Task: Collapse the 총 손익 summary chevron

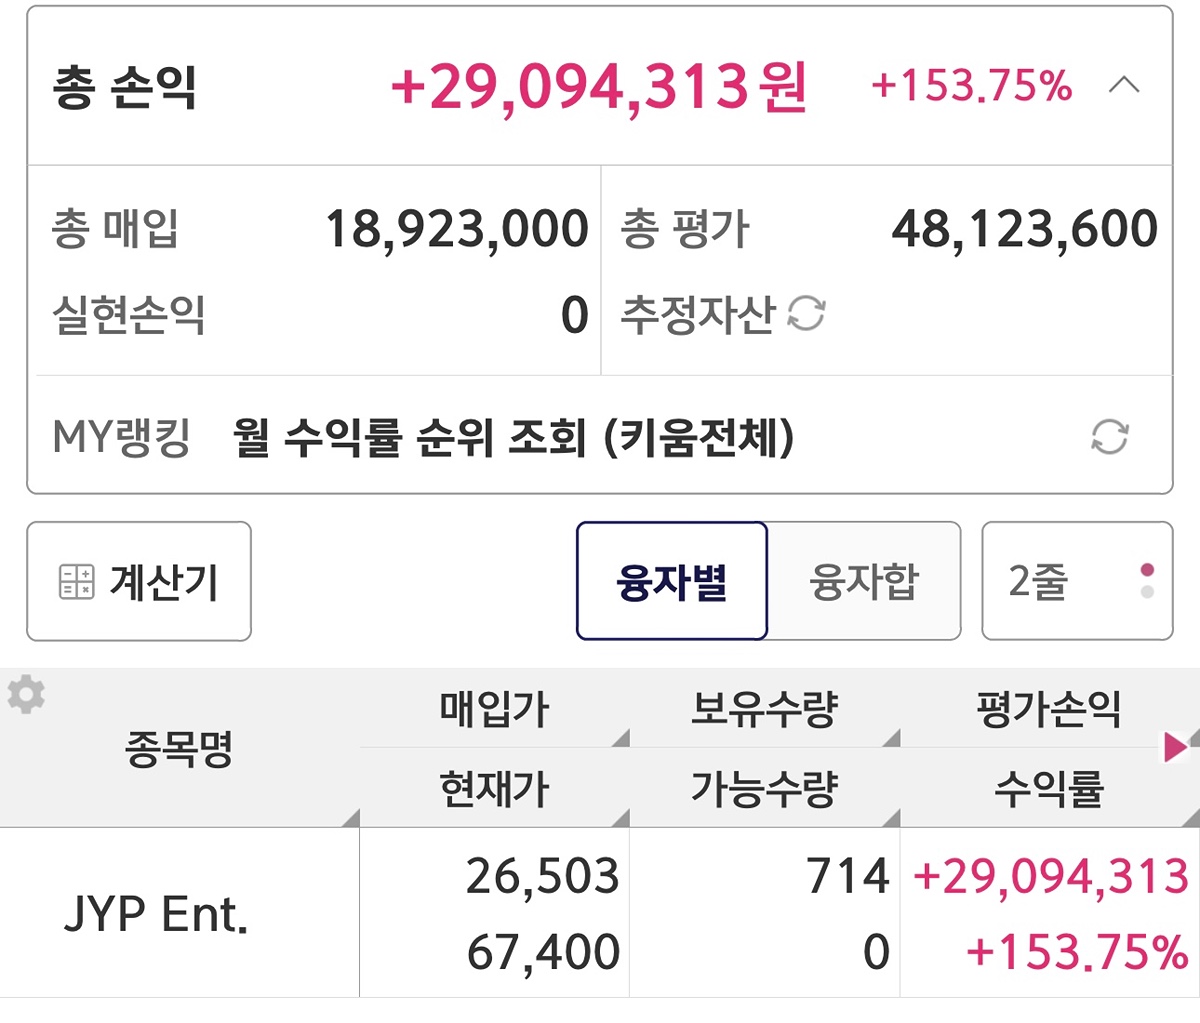Action: 1124,86
